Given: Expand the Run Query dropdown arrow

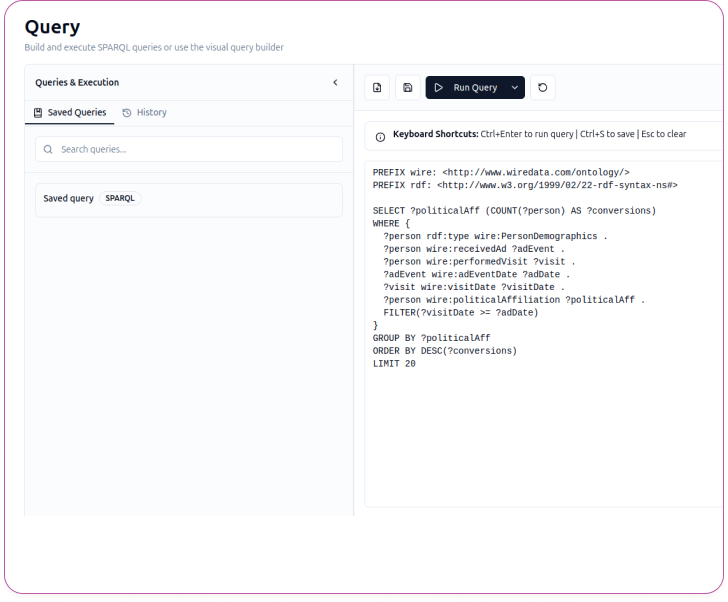Looking at the screenshot, I should pyautogui.click(x=515, y=88).
